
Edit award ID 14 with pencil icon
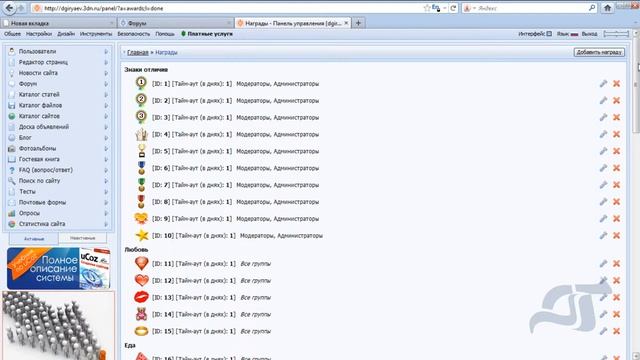tap(603, 314)
